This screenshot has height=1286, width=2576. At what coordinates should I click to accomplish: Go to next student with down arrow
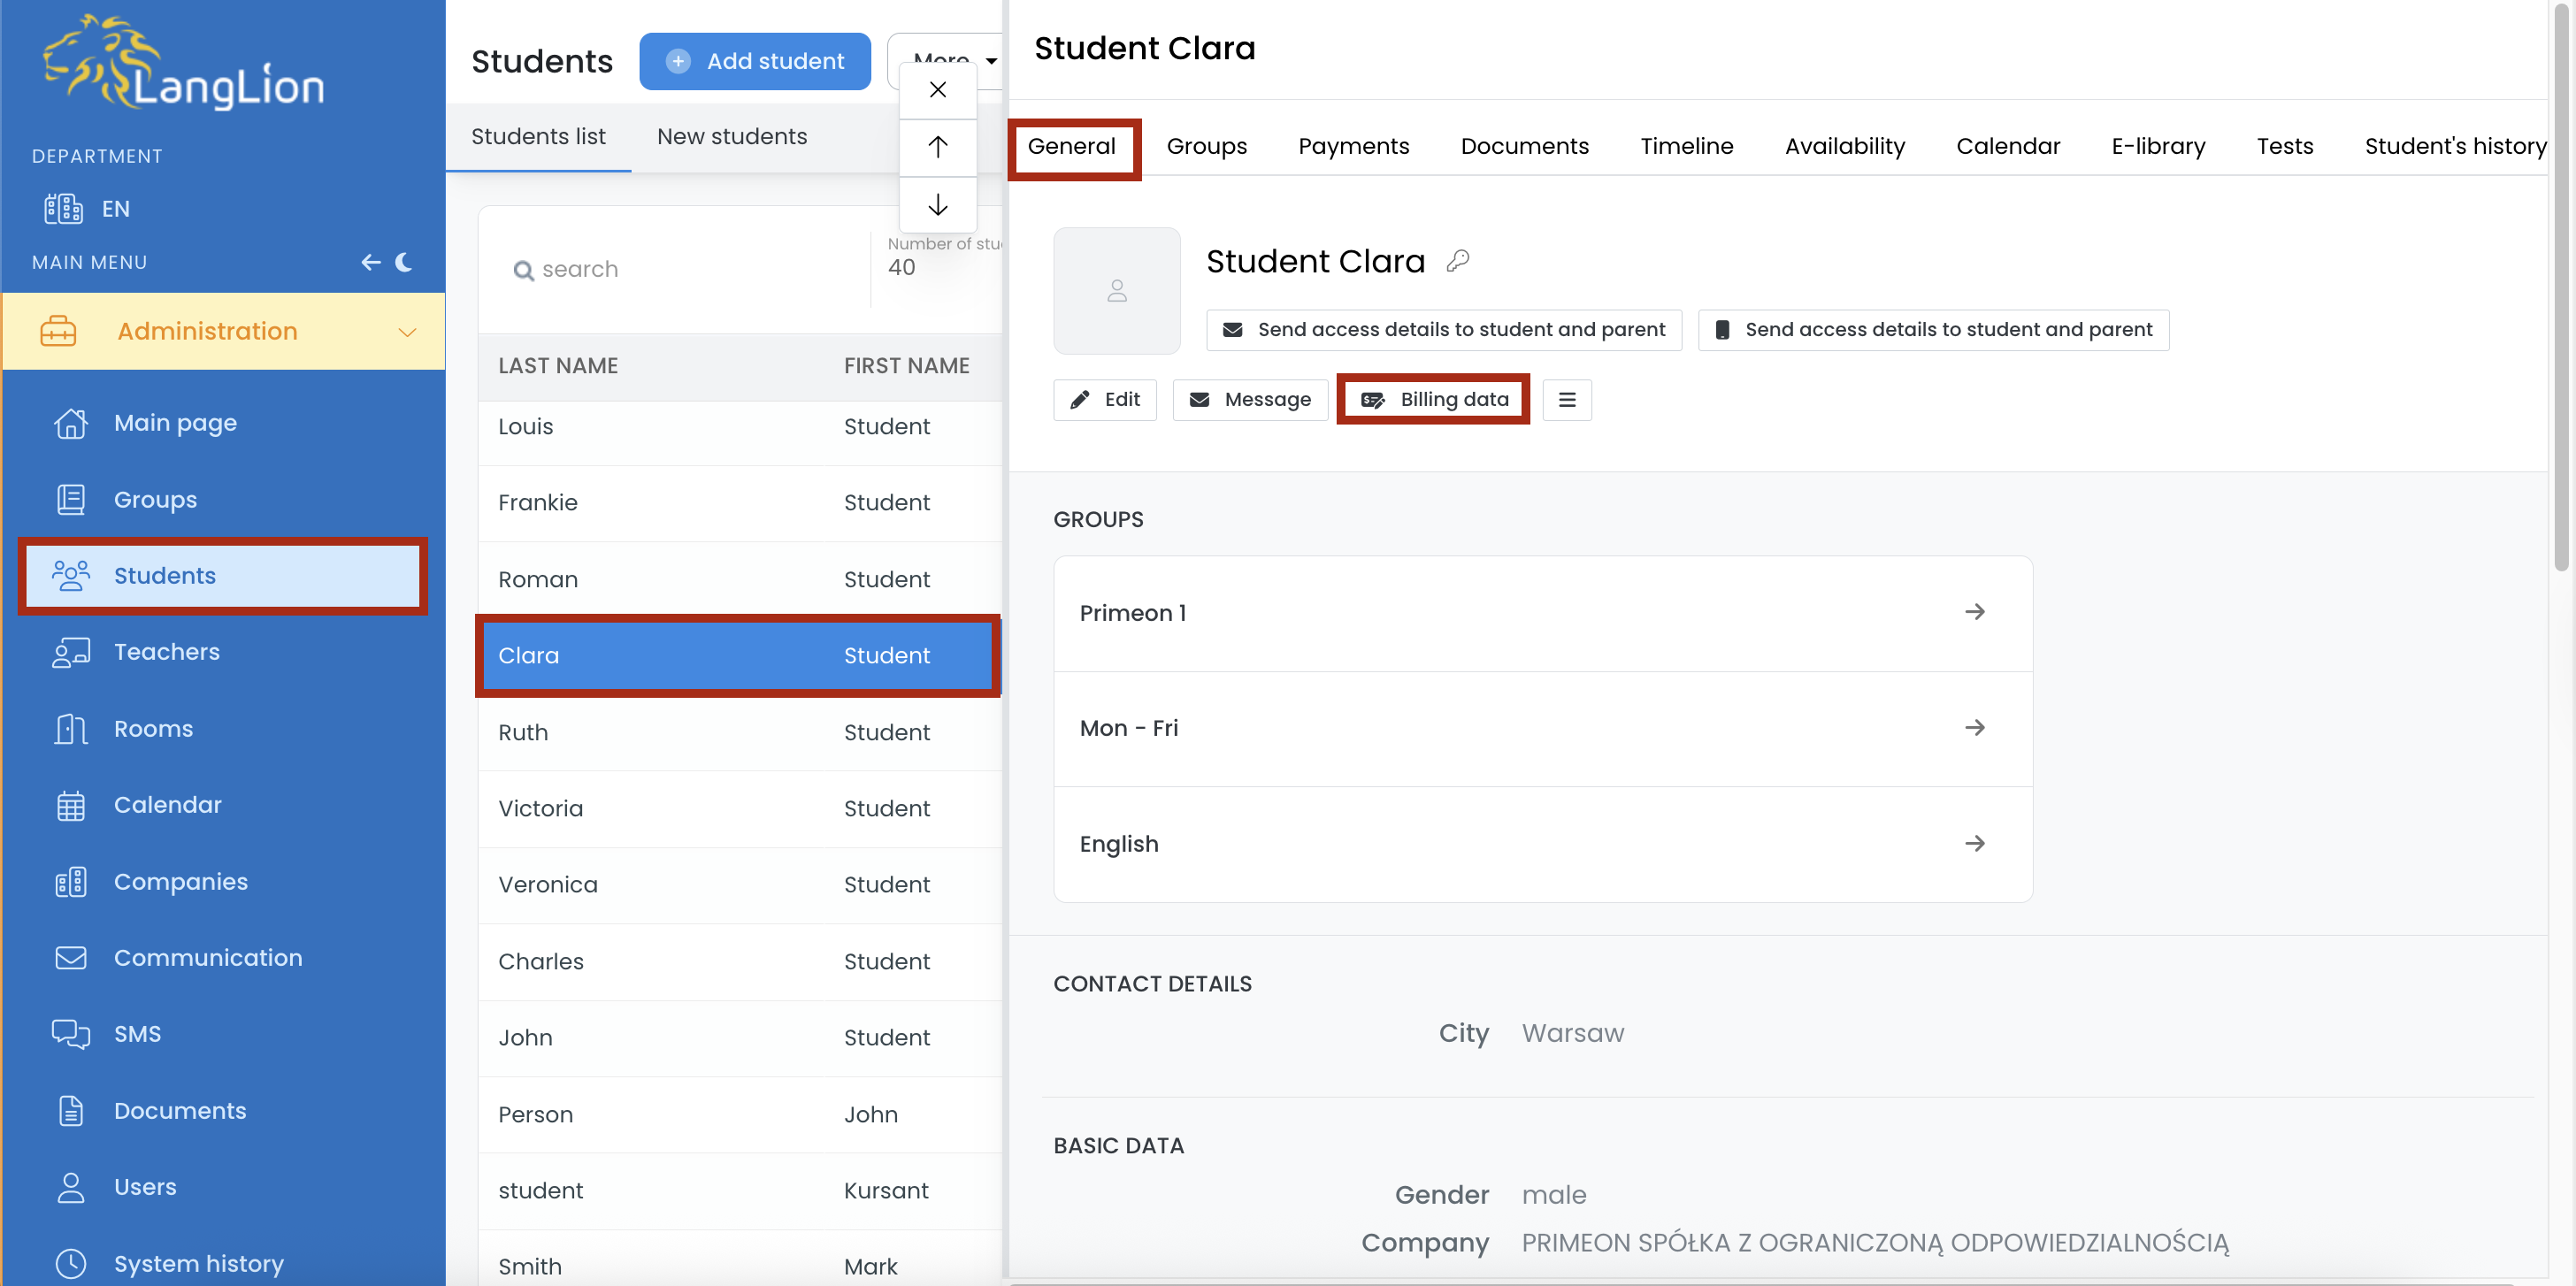[937, 205]
